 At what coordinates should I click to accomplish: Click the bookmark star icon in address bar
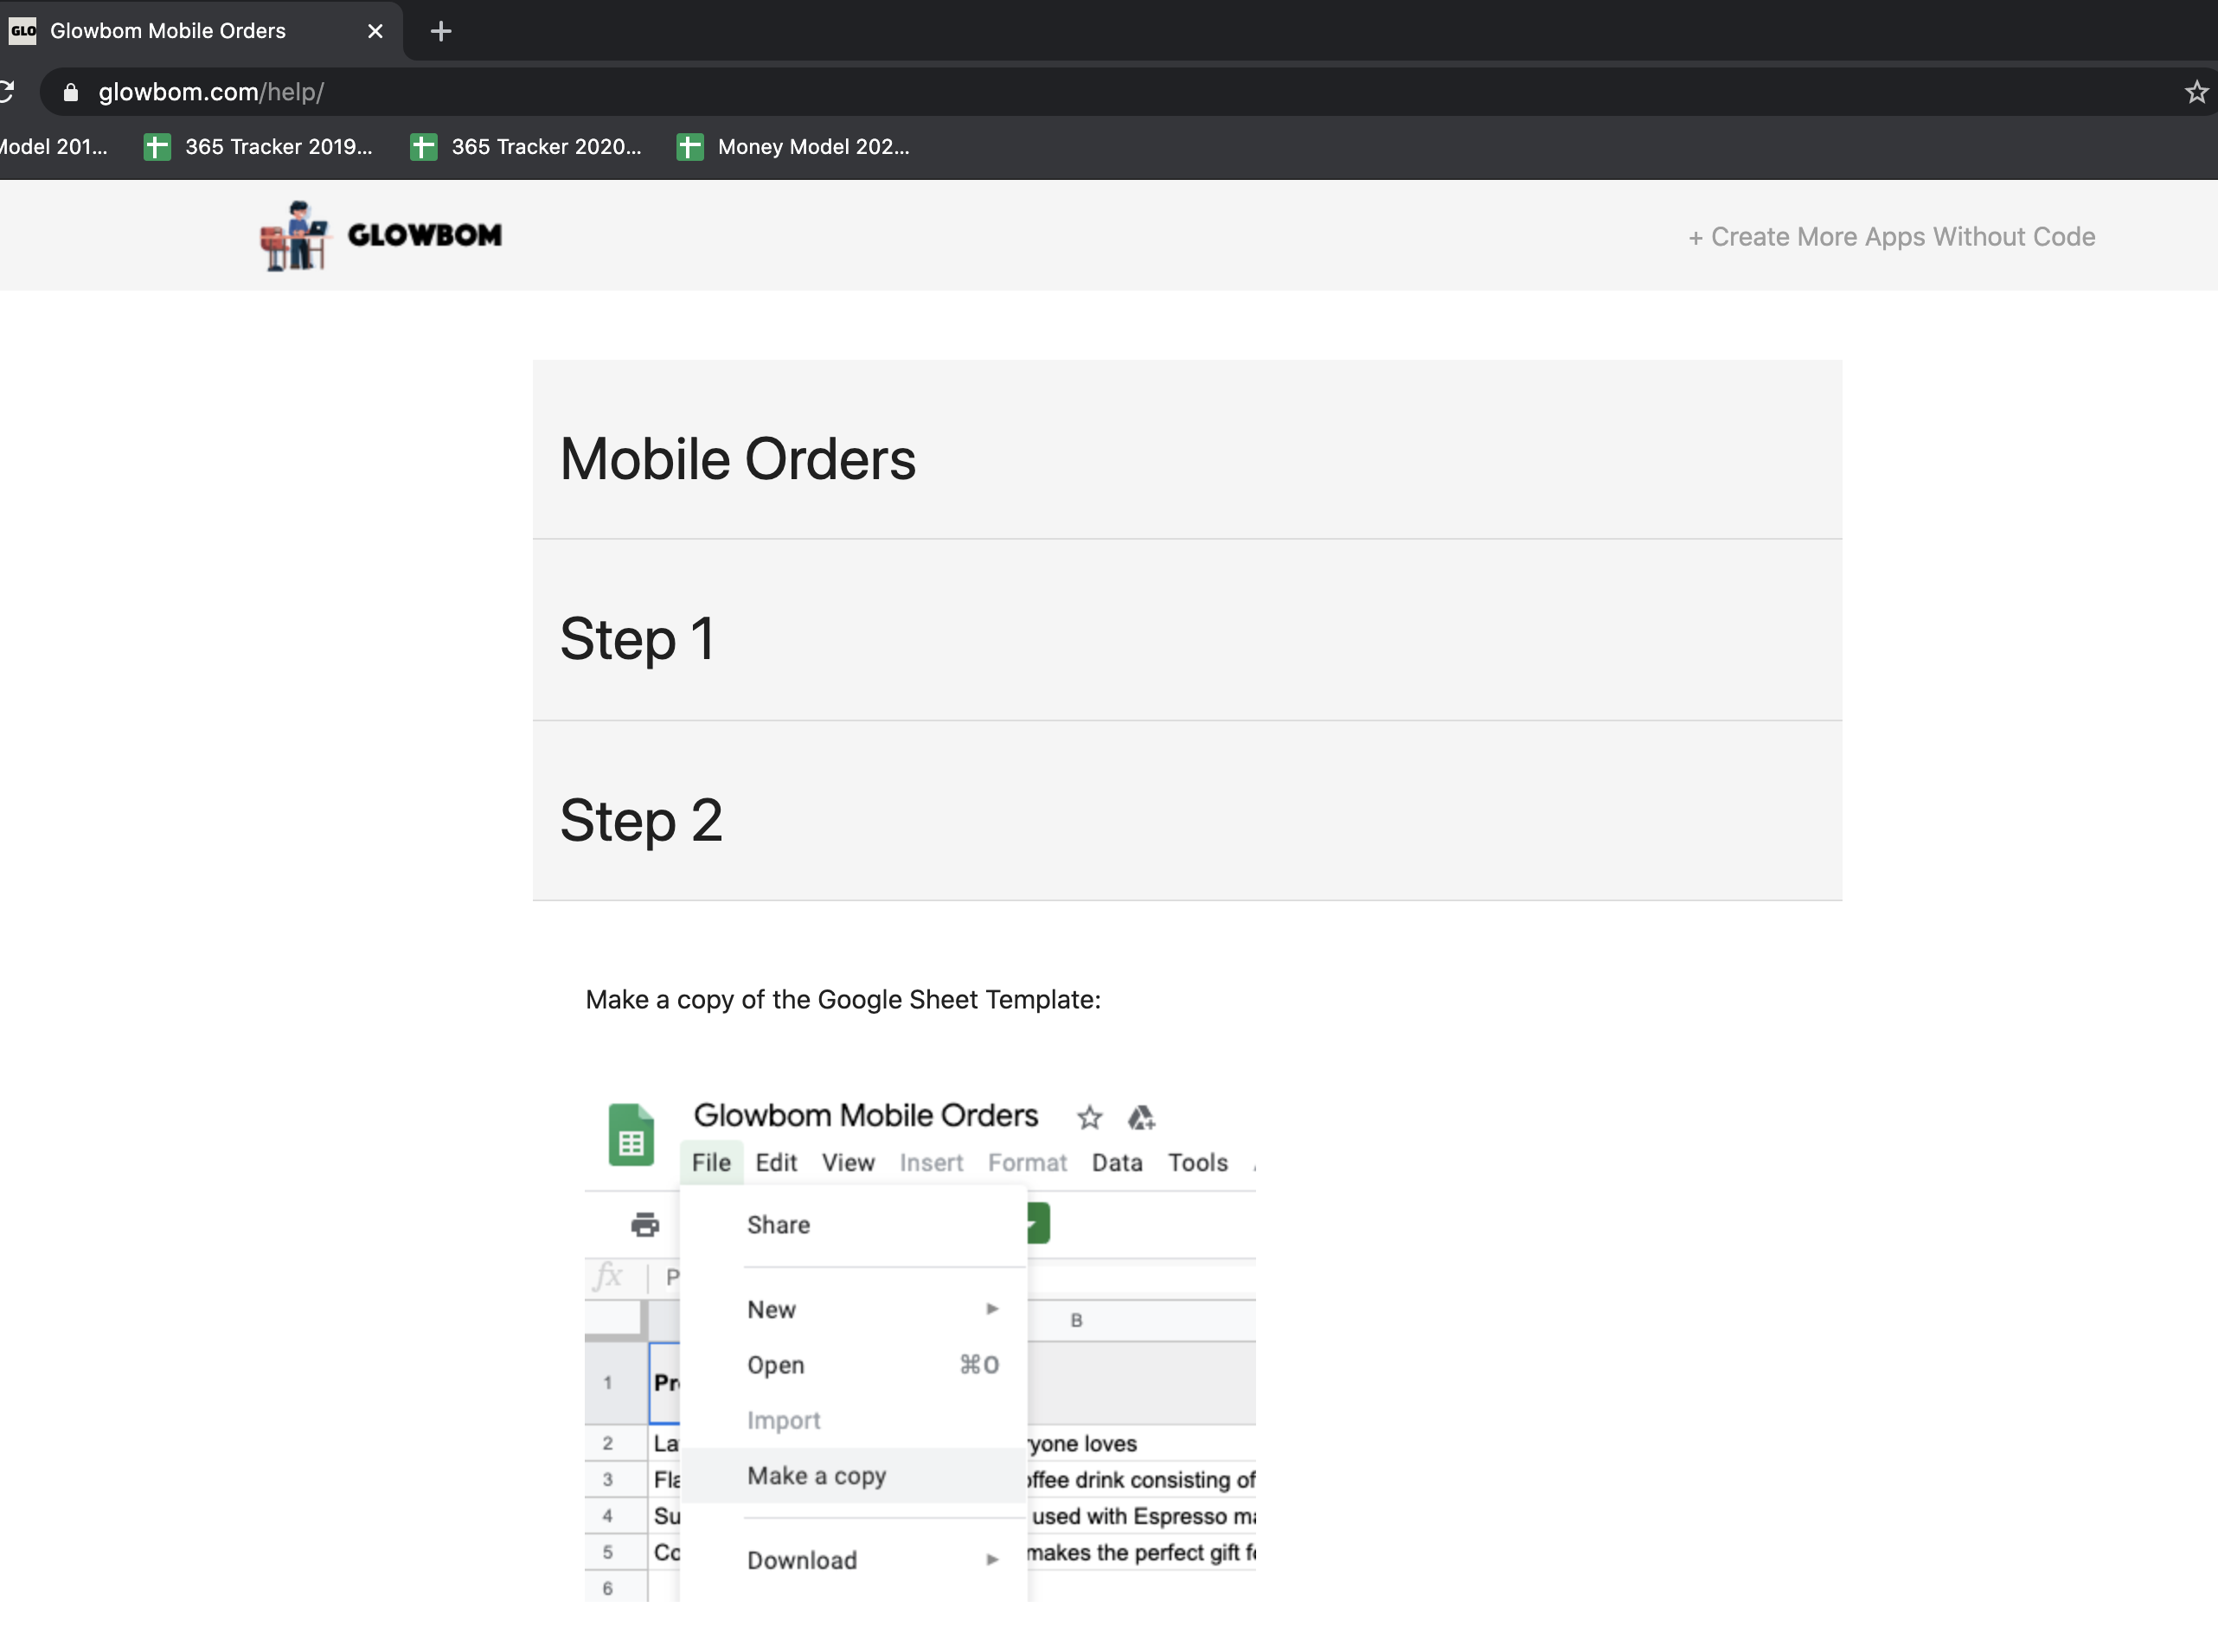click(x=2195, y=92)
